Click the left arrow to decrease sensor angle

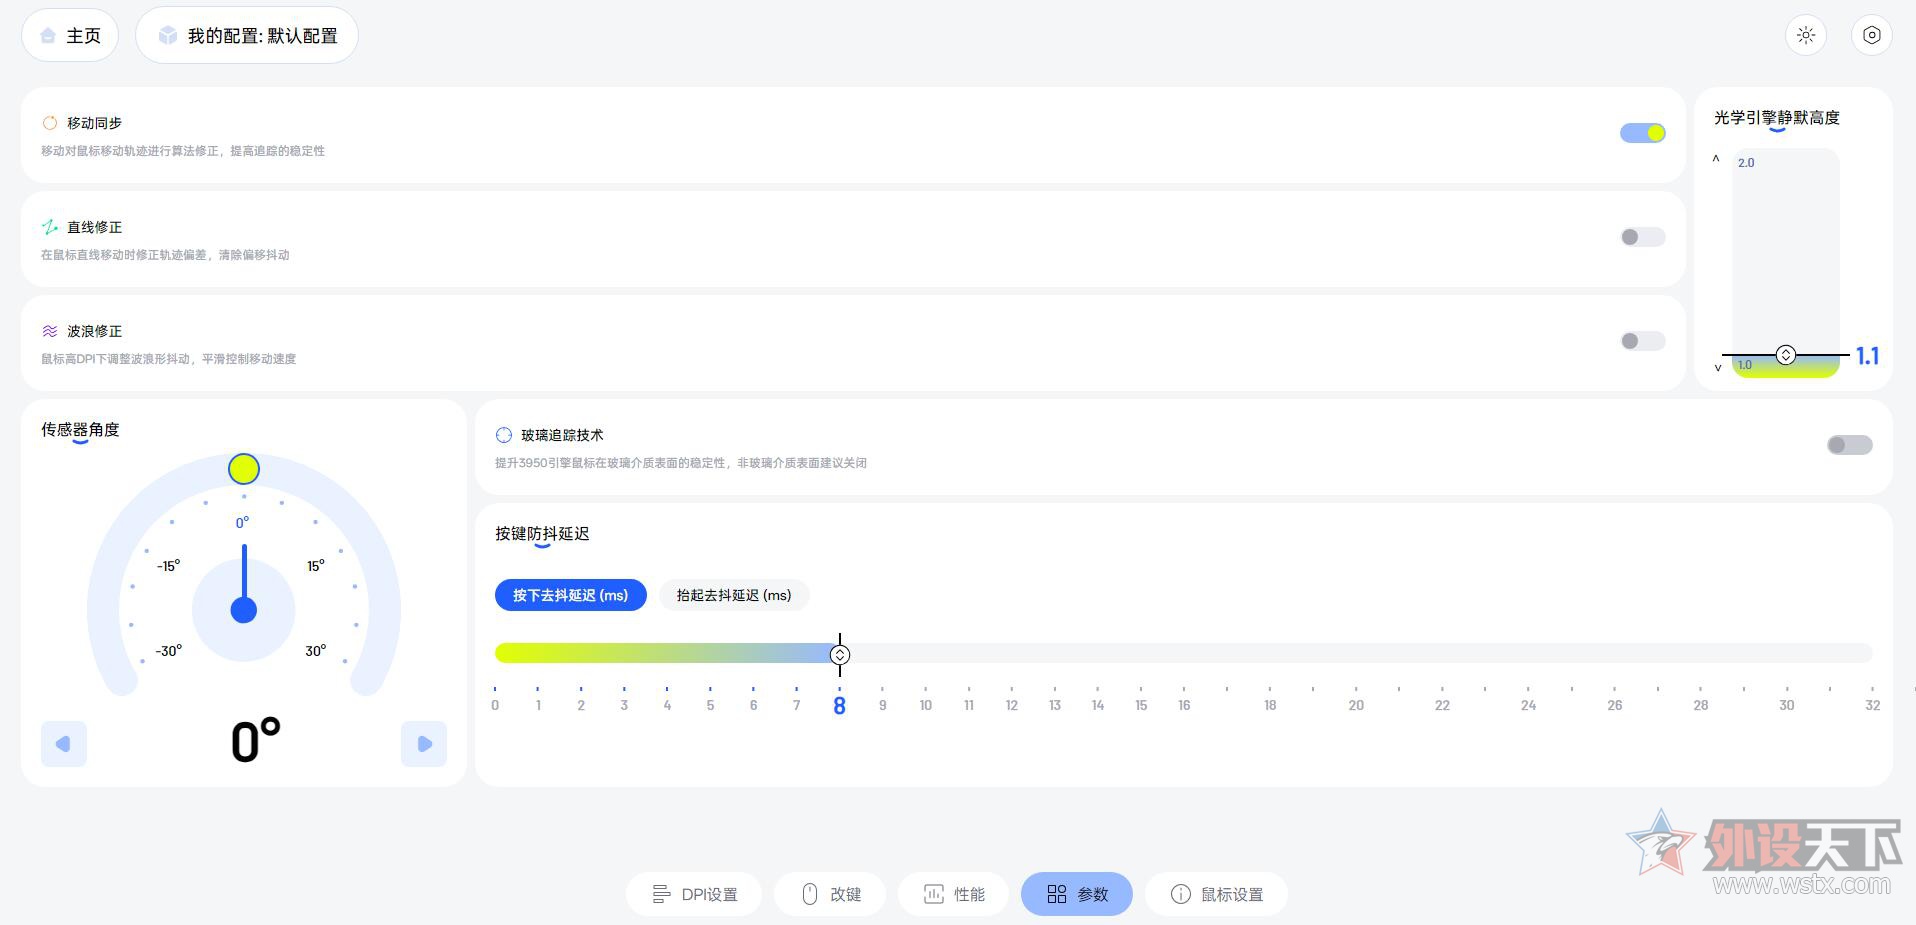point(64,744)
